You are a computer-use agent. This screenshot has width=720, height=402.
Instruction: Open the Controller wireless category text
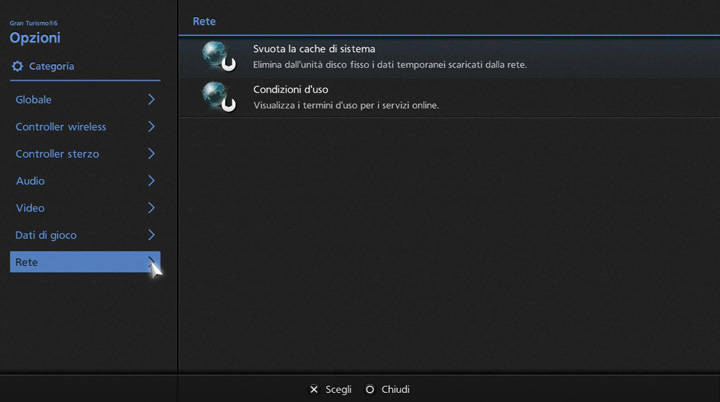[61, 127]
